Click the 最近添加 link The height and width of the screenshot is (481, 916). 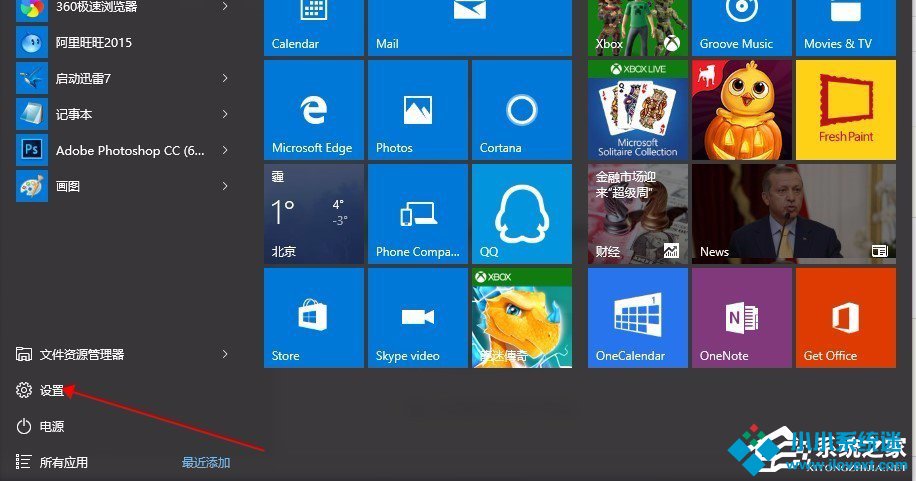206,462
